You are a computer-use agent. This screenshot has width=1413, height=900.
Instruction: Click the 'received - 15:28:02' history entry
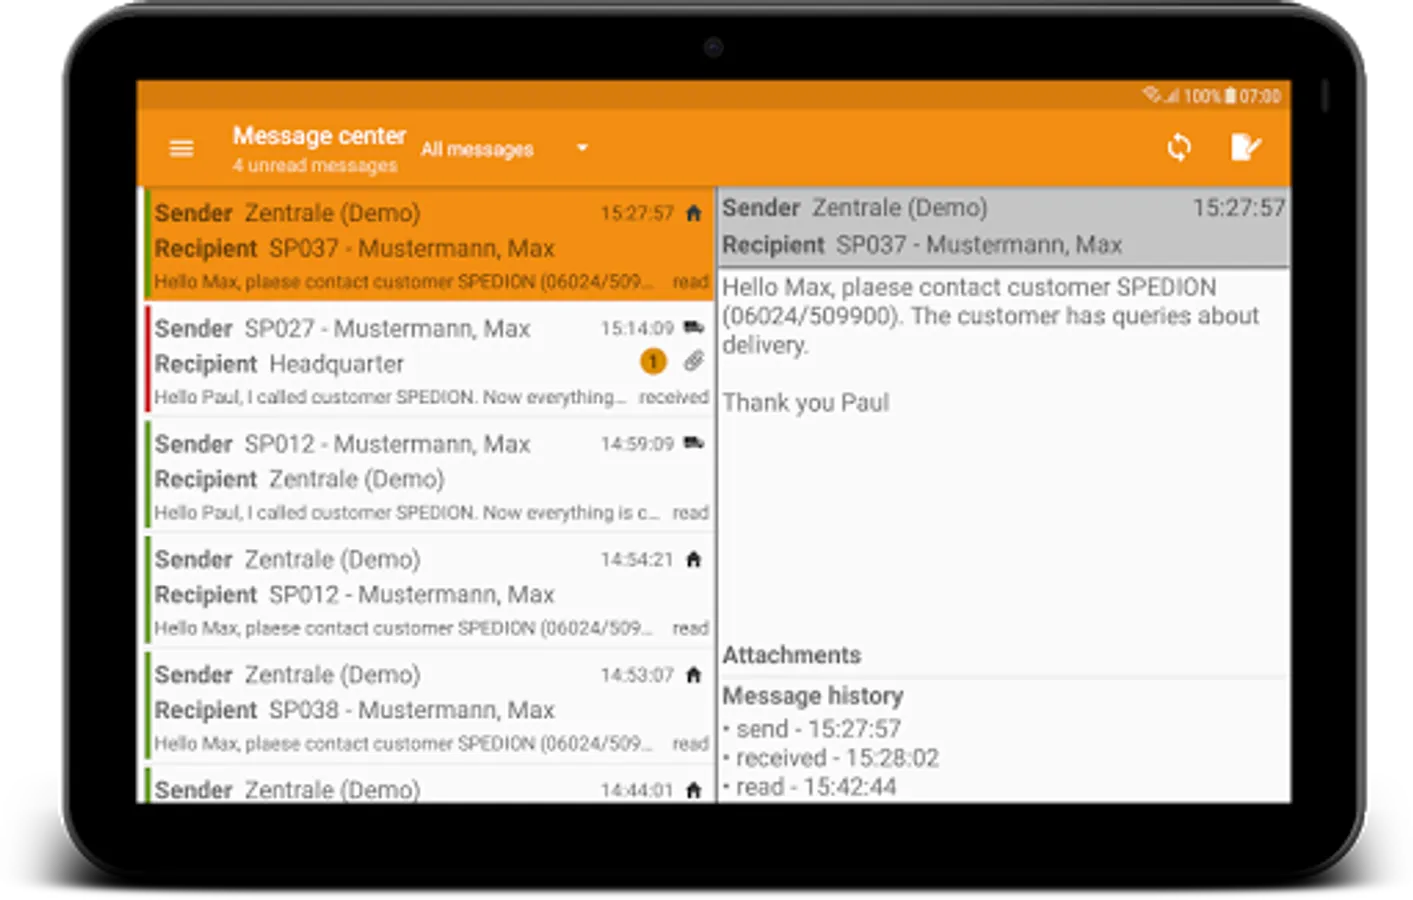tap(830, 758)
